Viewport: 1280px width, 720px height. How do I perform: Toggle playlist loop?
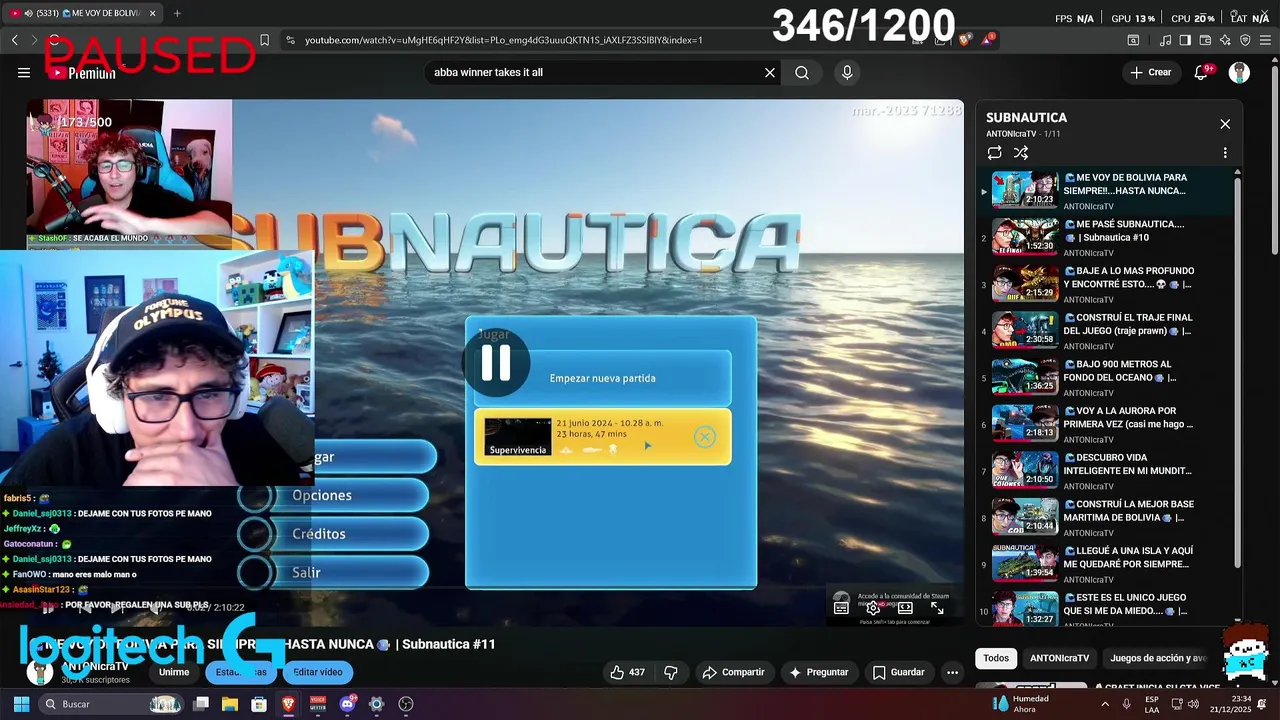point(994,153)
